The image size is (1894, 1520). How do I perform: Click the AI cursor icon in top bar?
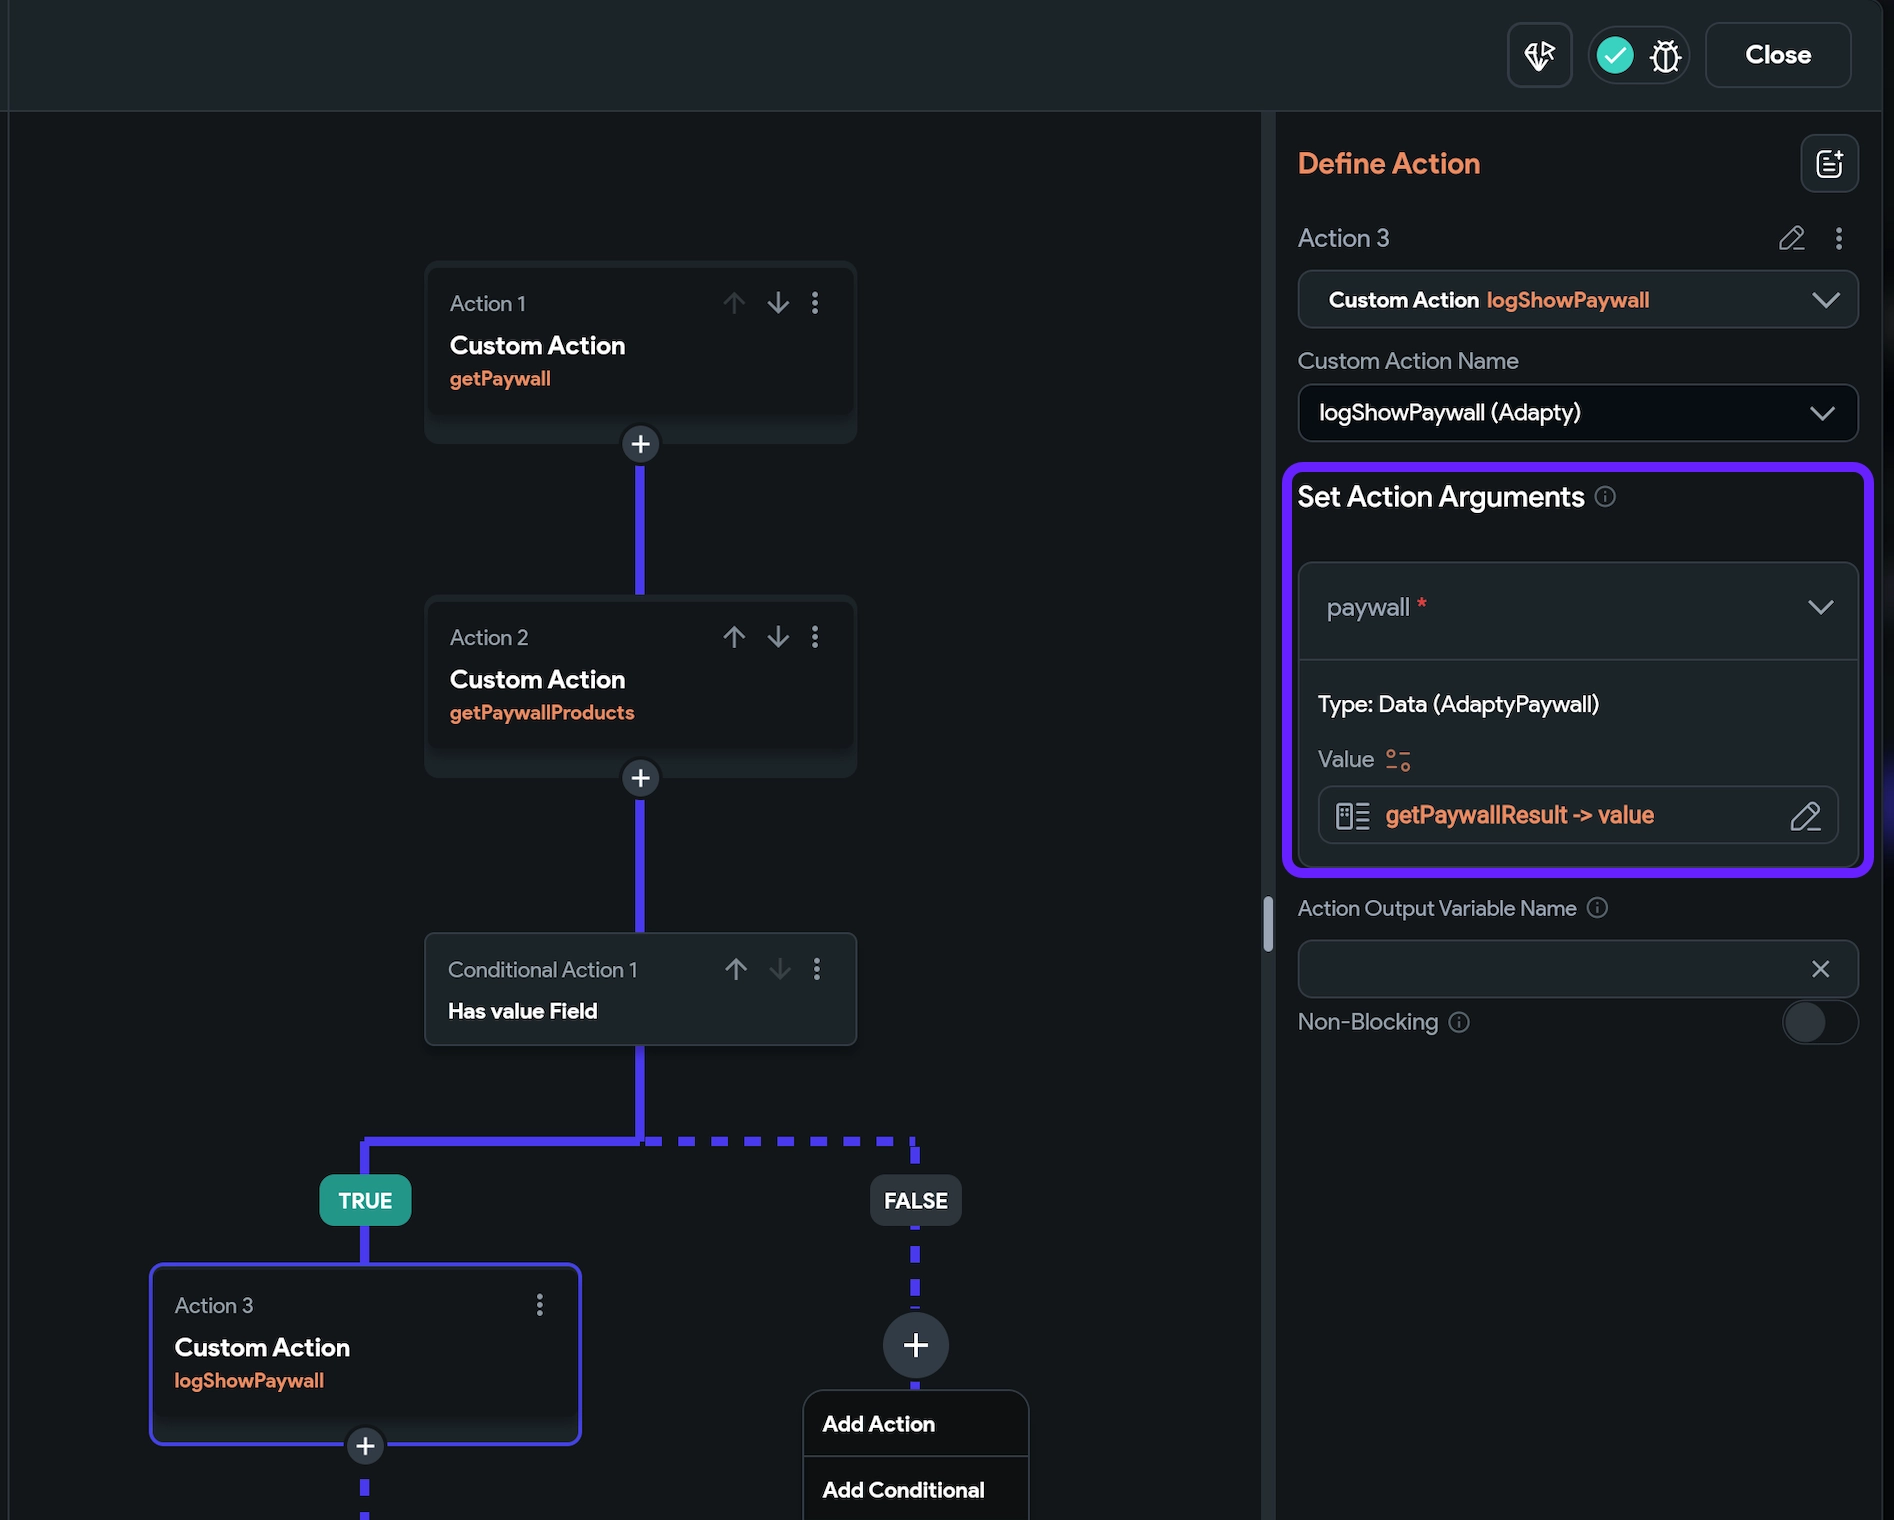pyautogui.click(x=1539, y=56)
